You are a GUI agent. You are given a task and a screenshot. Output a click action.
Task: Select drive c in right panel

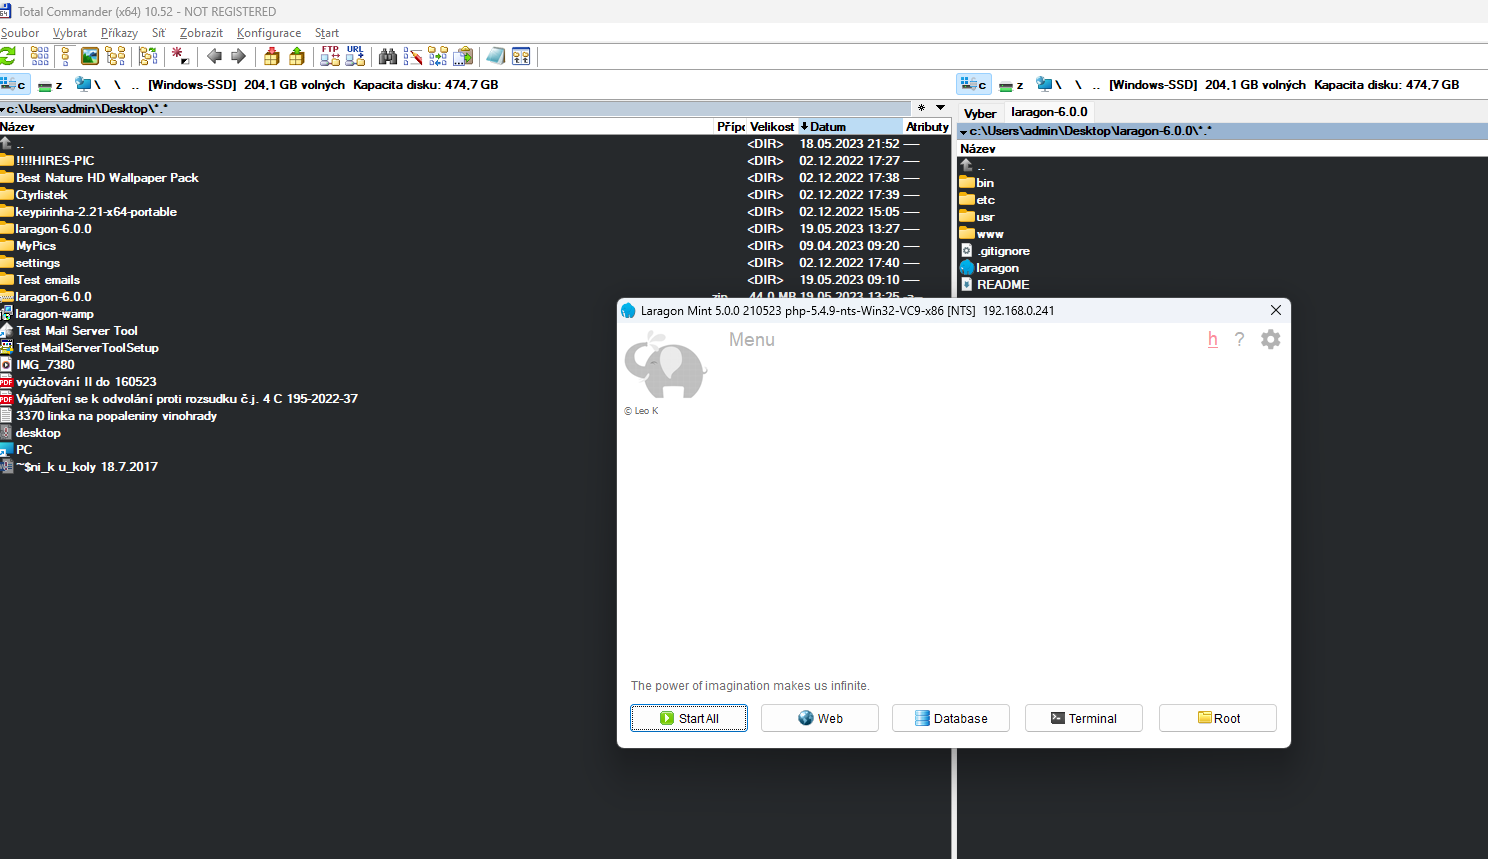974,85
